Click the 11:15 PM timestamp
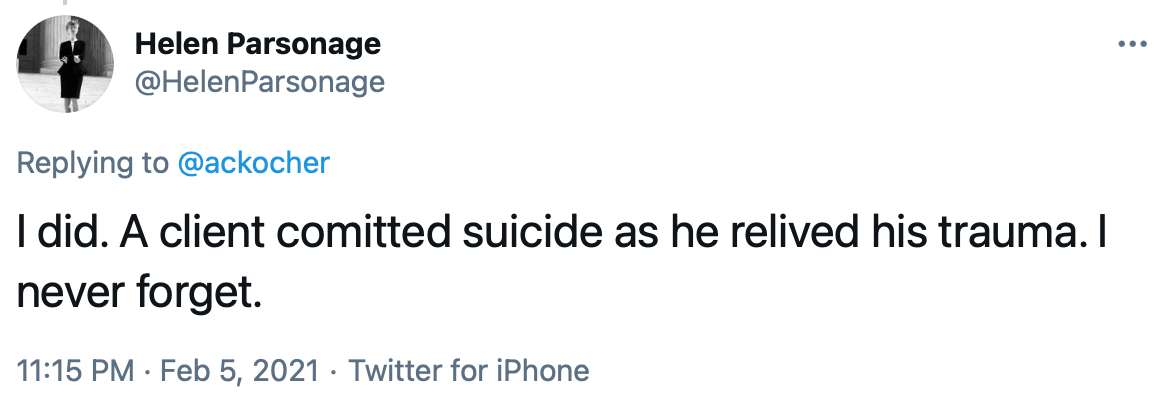This screenshot has height=398, width=1164. pos(75,370)
